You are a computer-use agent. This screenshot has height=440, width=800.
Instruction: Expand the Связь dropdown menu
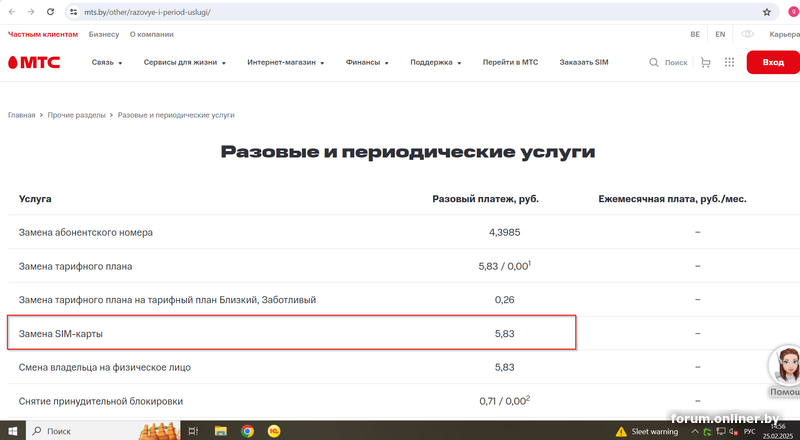pos(106,62)
